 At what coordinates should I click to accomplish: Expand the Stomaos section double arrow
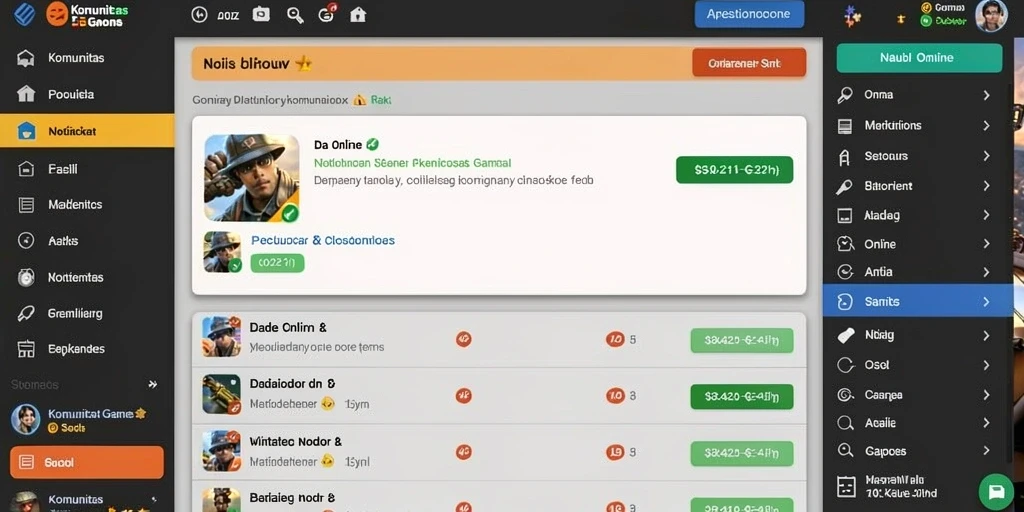153,385
